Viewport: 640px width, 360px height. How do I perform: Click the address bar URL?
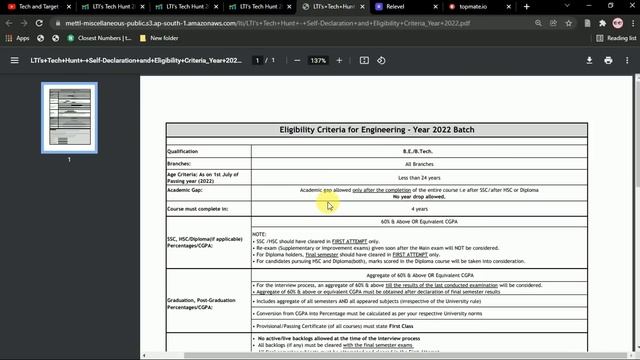click(267, 23)
